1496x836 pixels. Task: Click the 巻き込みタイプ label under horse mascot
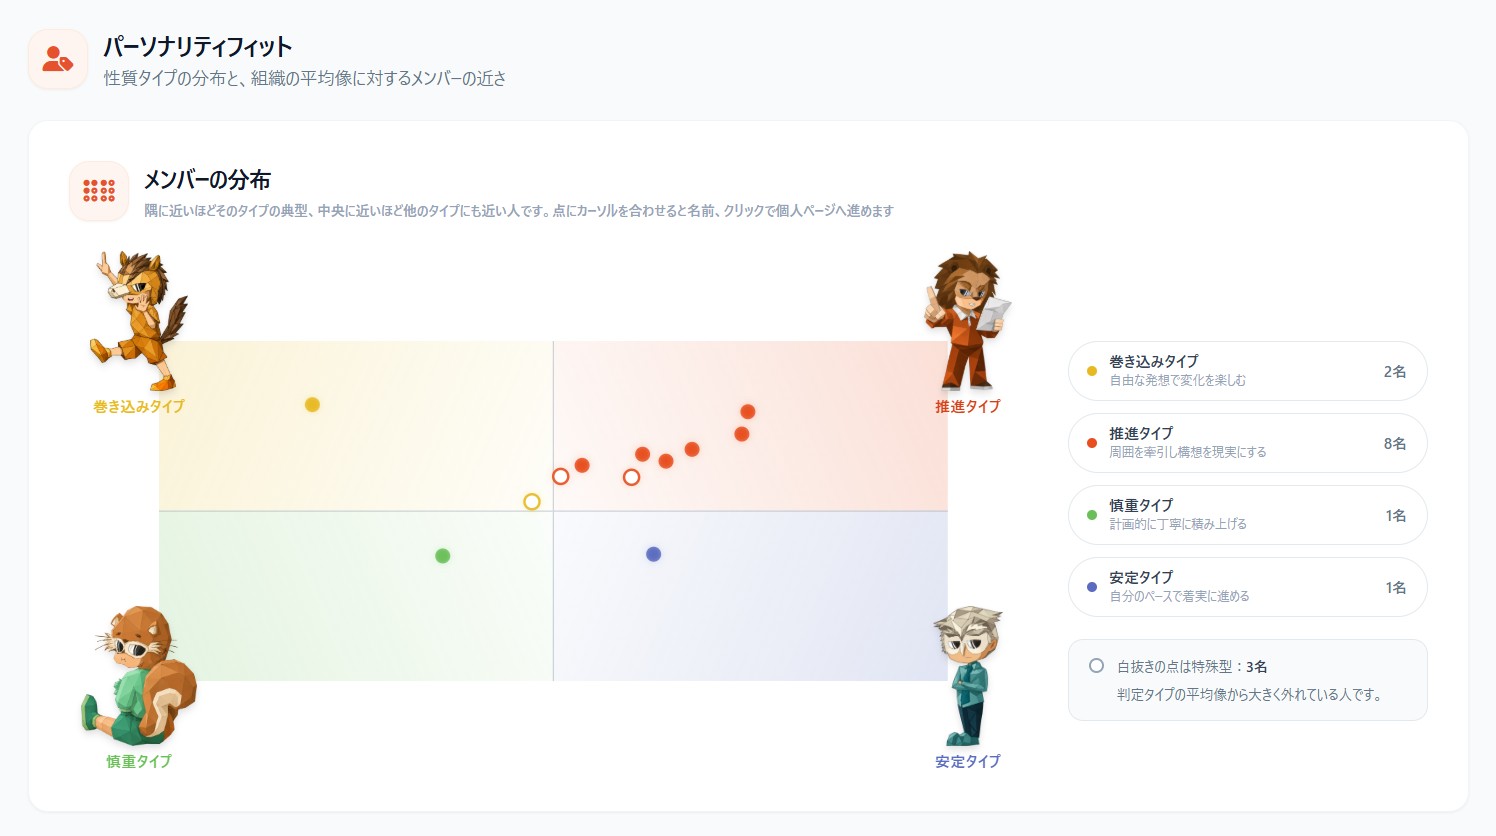pos(139,406)
